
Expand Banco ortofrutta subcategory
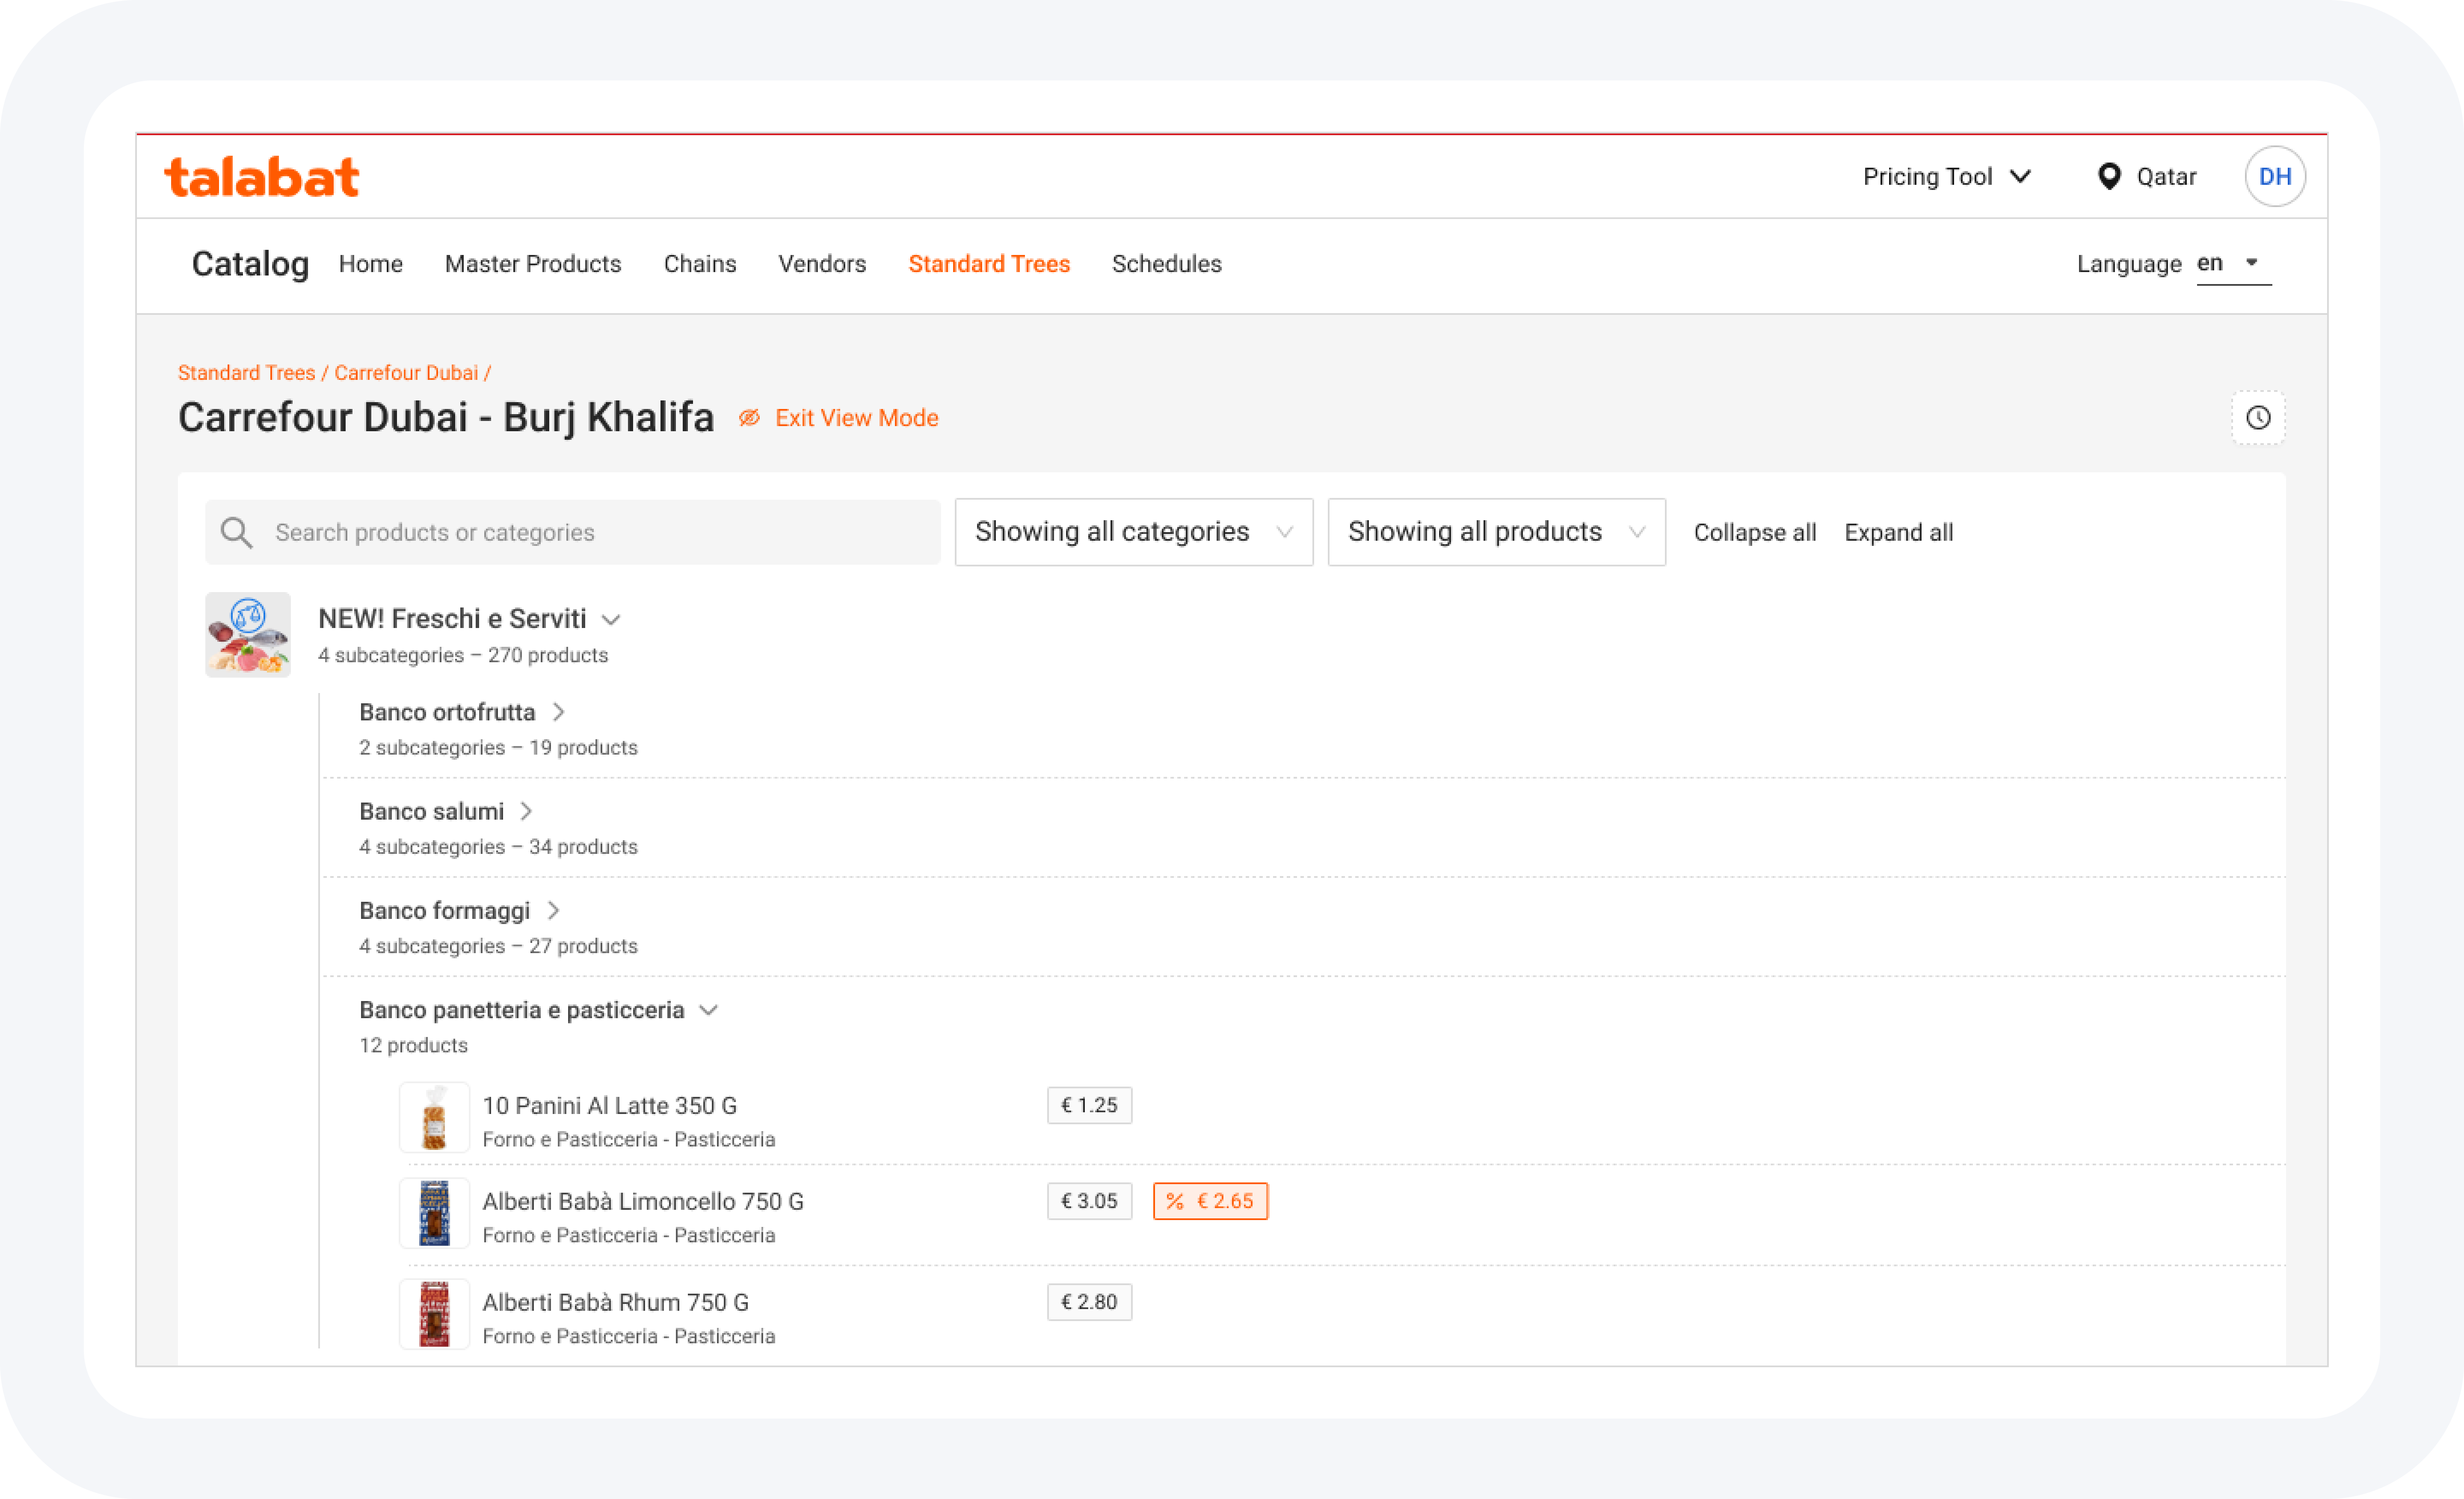pos(559,712)
